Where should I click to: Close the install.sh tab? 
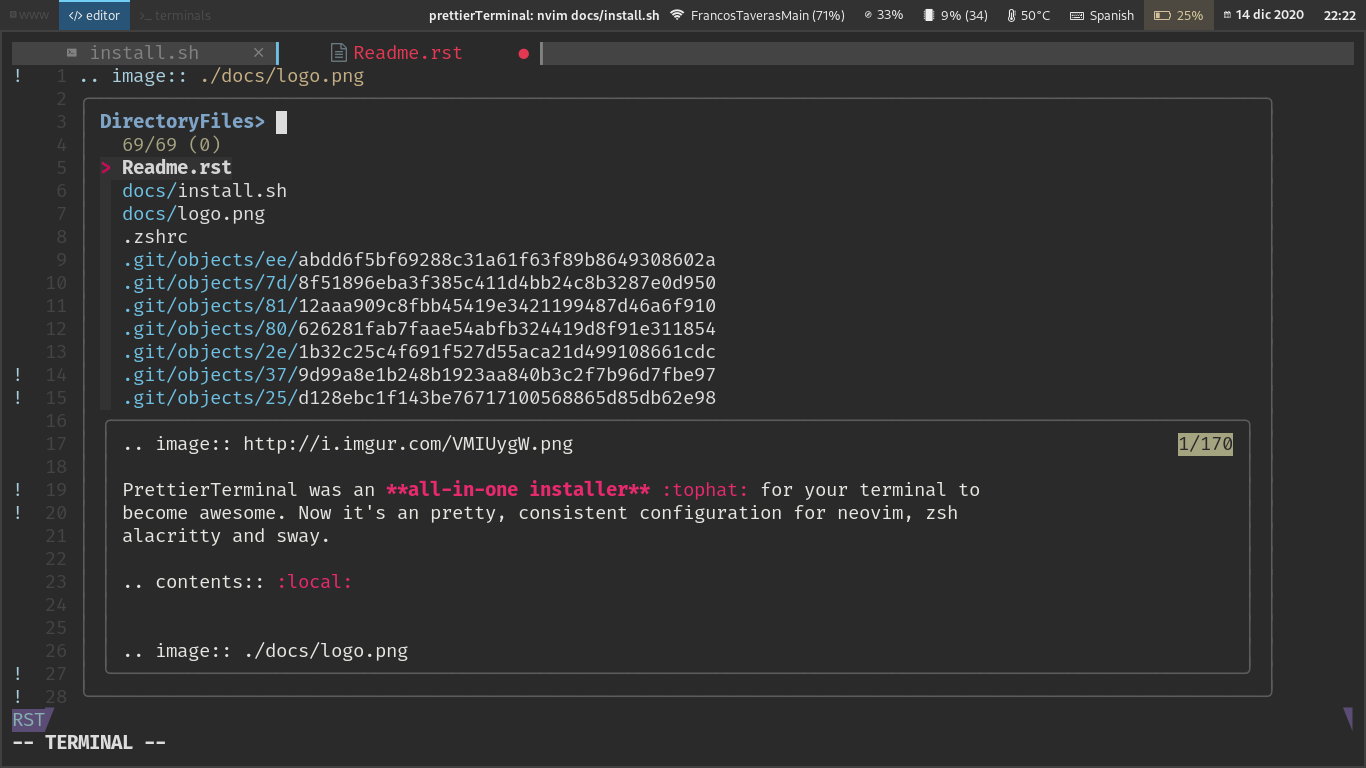click(x=259, y=53)
